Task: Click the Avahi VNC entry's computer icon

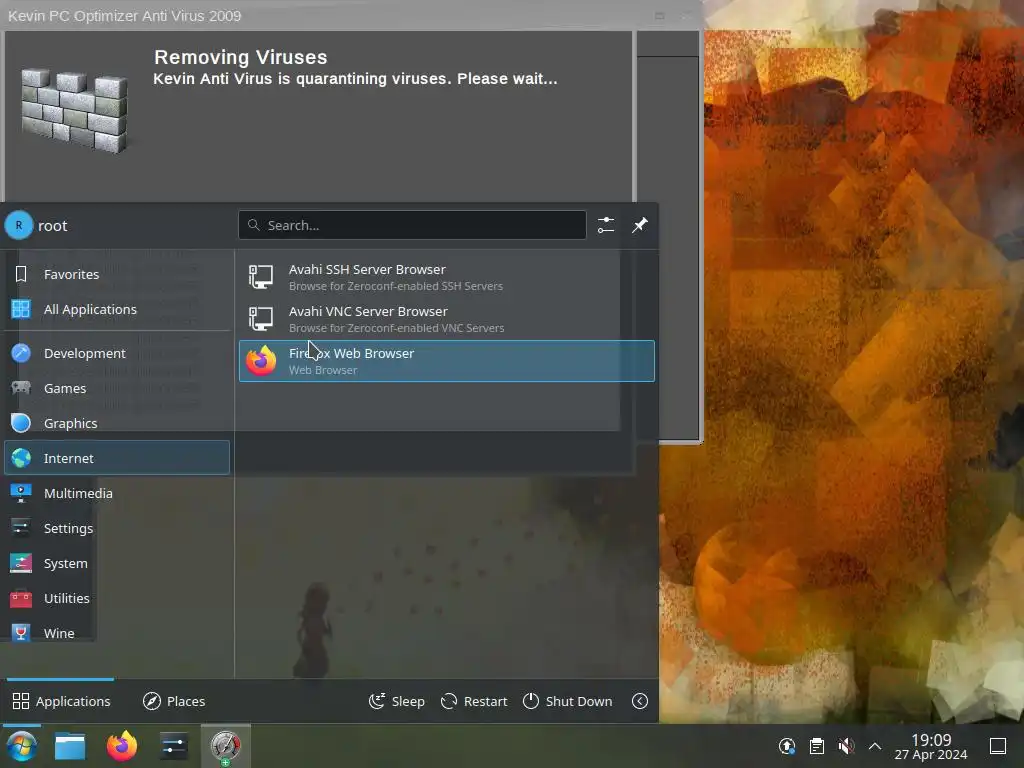Action: coord(261,319)
